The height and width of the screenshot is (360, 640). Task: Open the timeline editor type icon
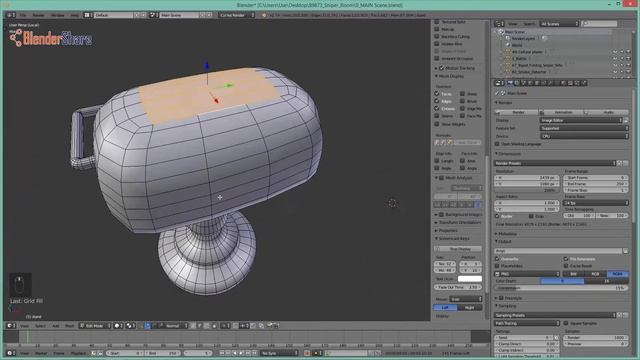pyautogui.click(x=11, y=353)
